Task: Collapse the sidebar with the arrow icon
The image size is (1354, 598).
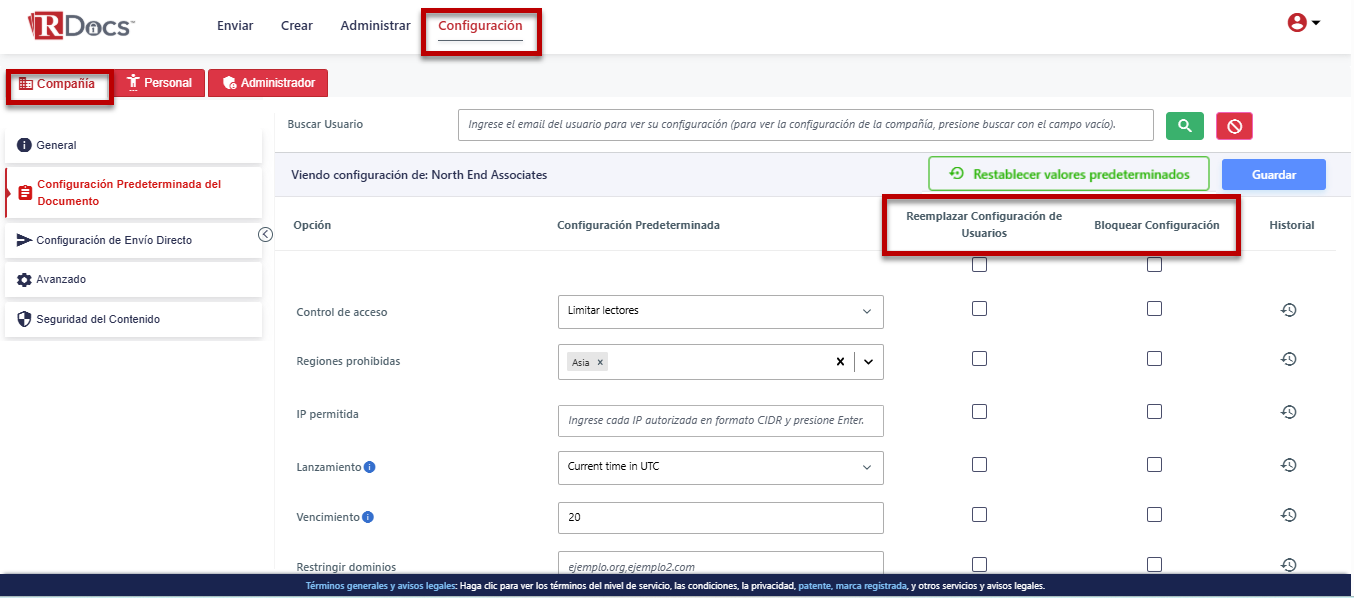Action: pyautogui.click(x=265, y=234)
